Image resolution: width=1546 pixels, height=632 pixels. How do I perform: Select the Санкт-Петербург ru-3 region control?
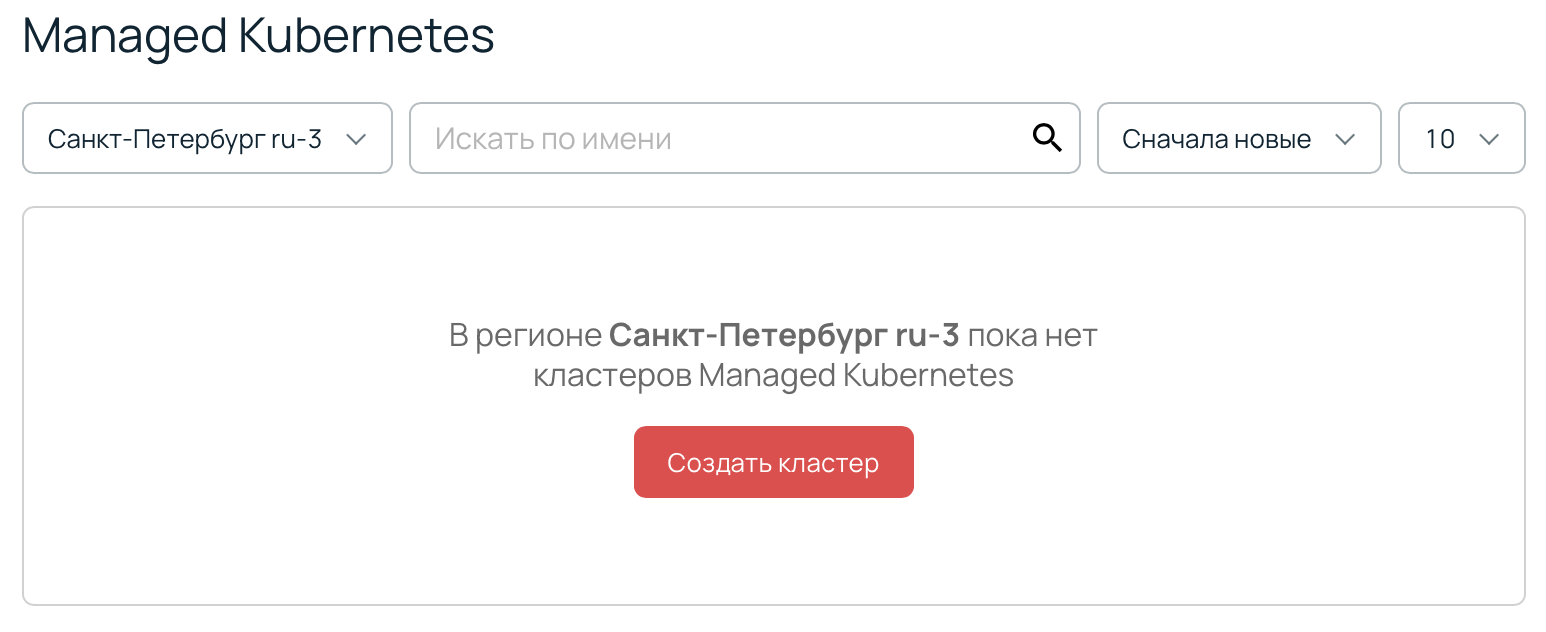[207, 139]
